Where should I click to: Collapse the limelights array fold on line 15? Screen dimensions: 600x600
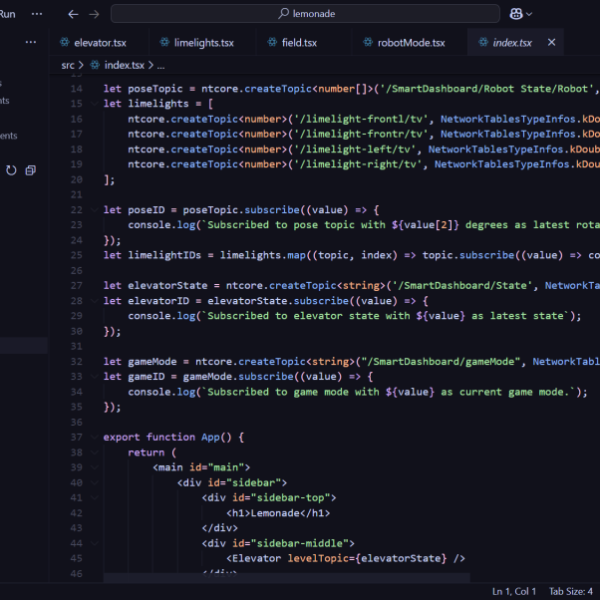[x=94, y=104]
